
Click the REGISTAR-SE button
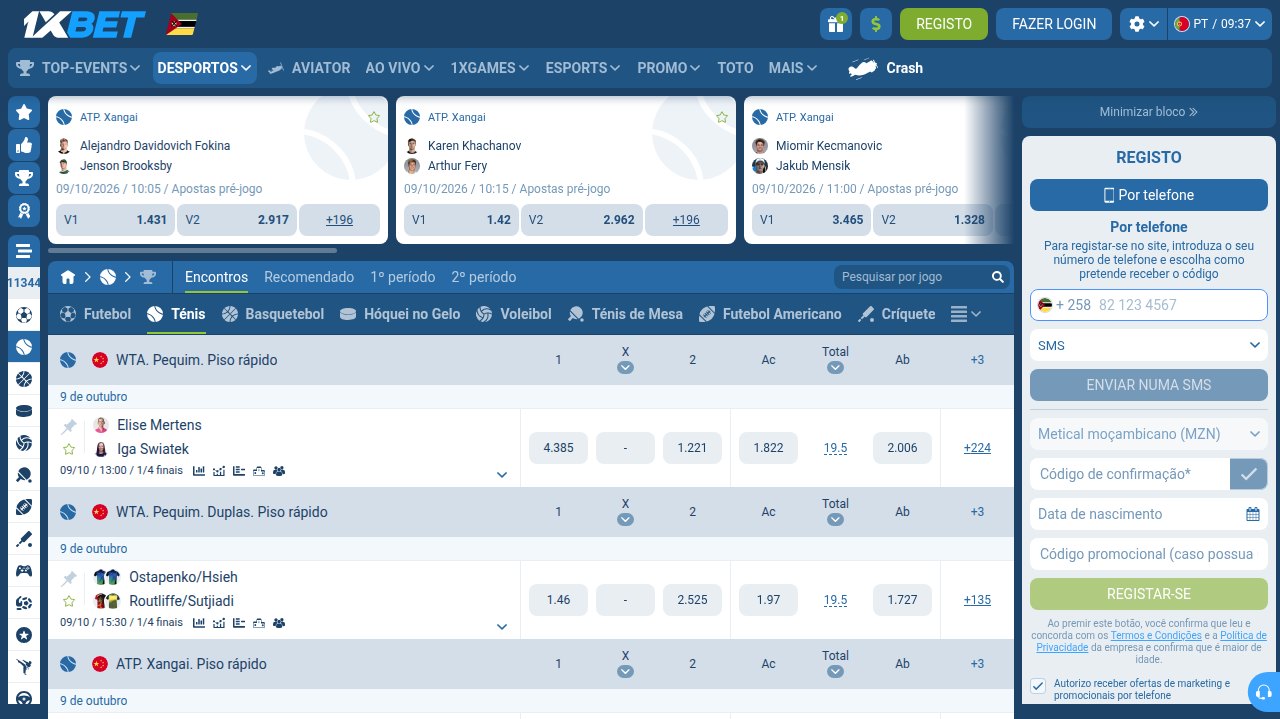point(1149,594)
